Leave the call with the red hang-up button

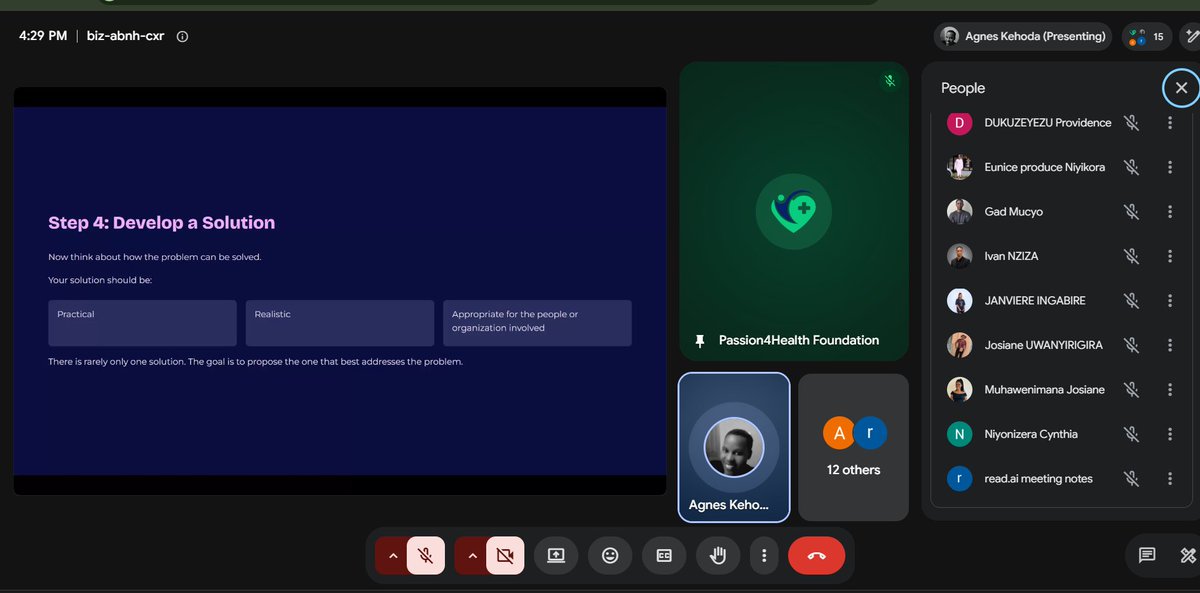(x=816, y=555)
